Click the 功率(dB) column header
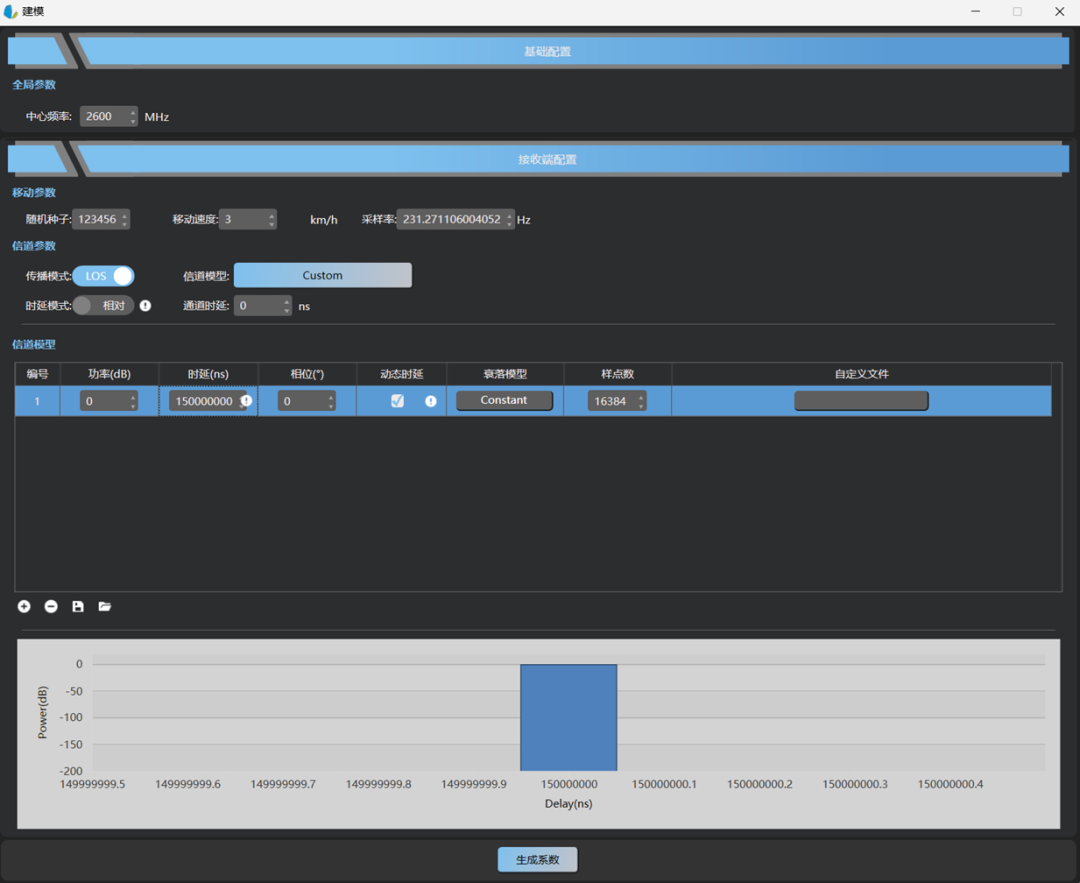Viewport: 1080px width, 883px height. pos(110,374)
